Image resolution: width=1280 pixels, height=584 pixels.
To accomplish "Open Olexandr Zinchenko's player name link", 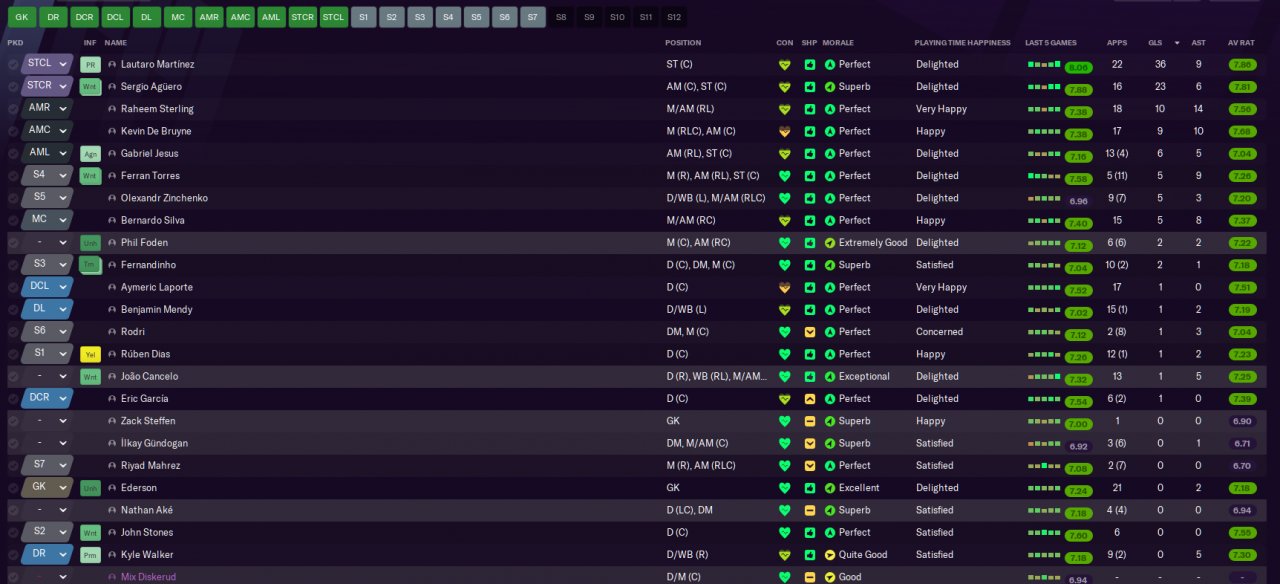I will [164, 198].
